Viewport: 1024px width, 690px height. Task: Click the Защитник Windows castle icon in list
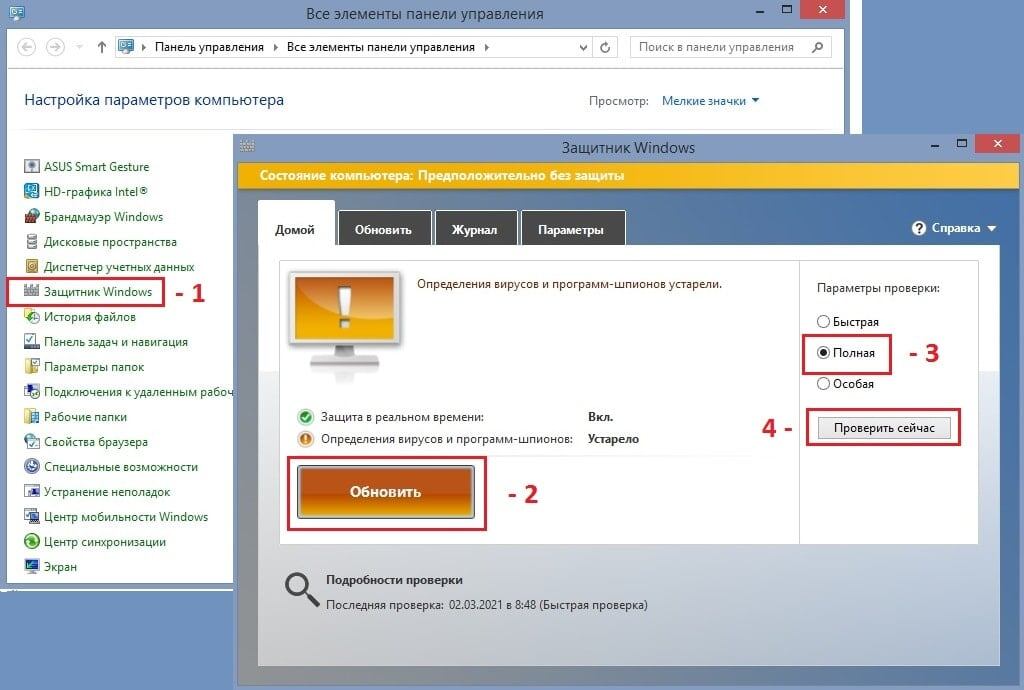[x=31, y=291]
